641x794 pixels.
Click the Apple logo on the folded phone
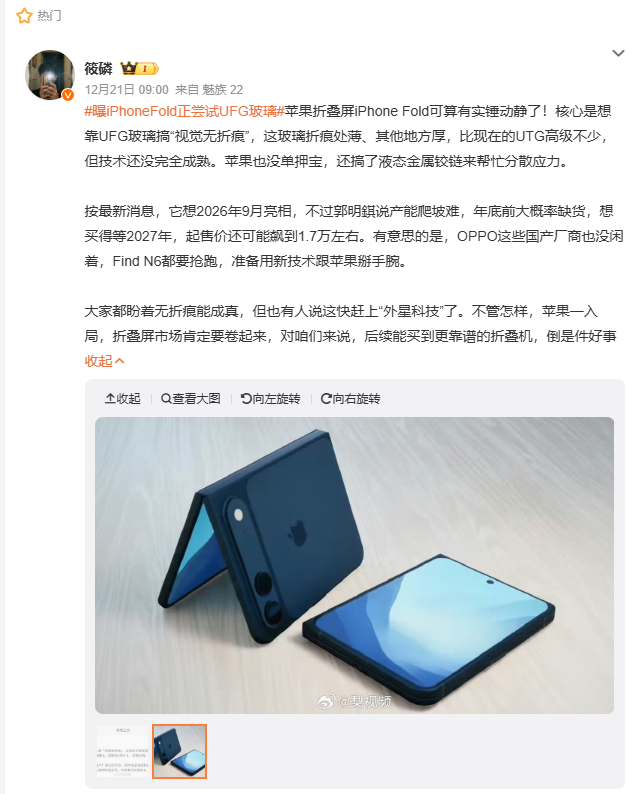pos(297,533)
